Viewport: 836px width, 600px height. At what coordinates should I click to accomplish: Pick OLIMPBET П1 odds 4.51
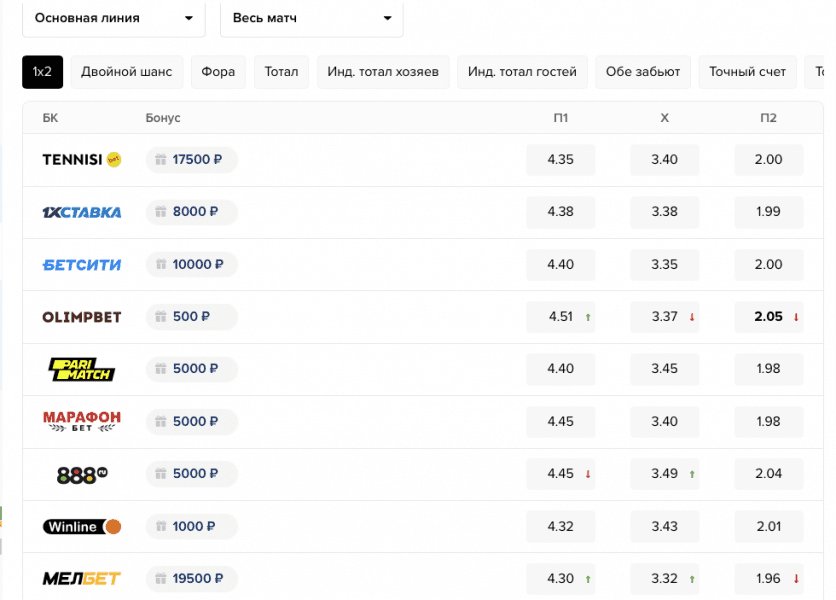[561, 317]
